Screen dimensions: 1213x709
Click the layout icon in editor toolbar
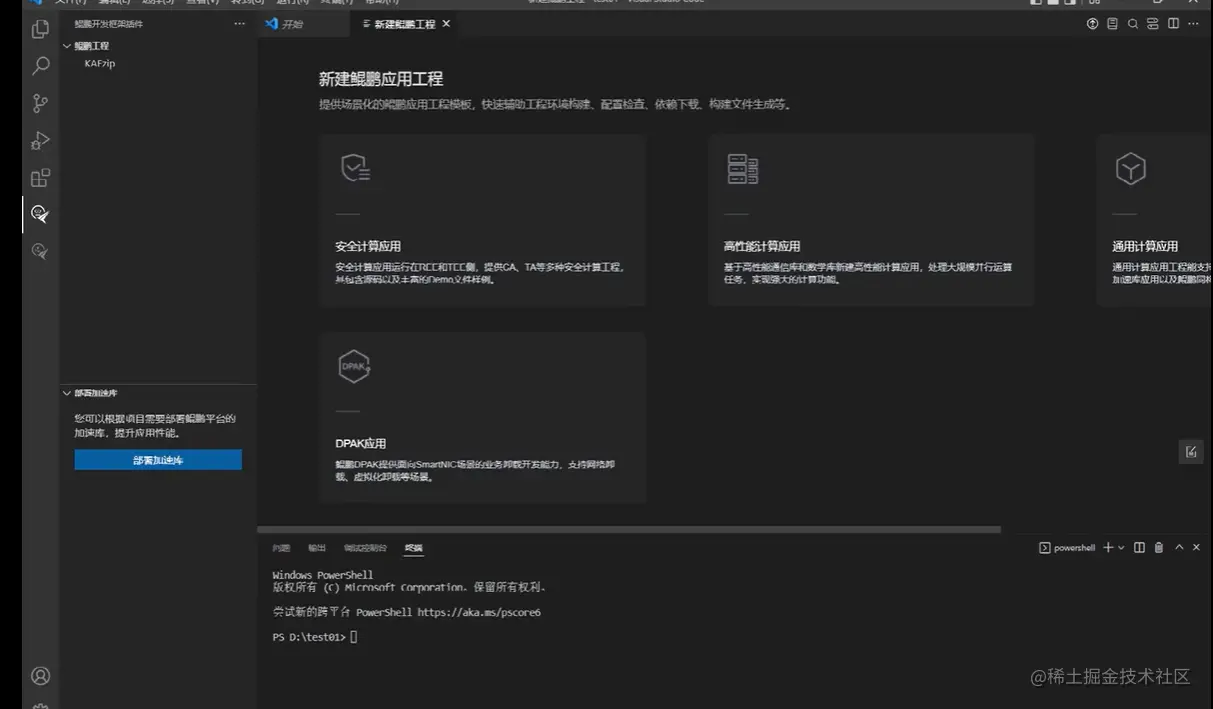(1153, 24)
